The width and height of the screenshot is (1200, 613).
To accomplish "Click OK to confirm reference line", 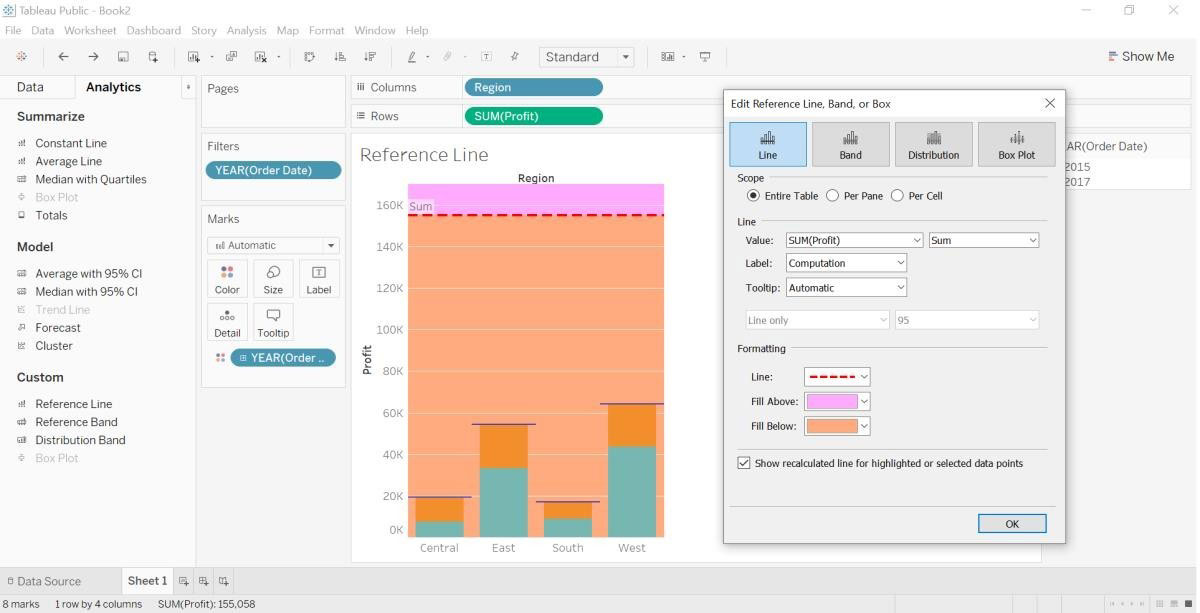I will tap(1012, 523).
